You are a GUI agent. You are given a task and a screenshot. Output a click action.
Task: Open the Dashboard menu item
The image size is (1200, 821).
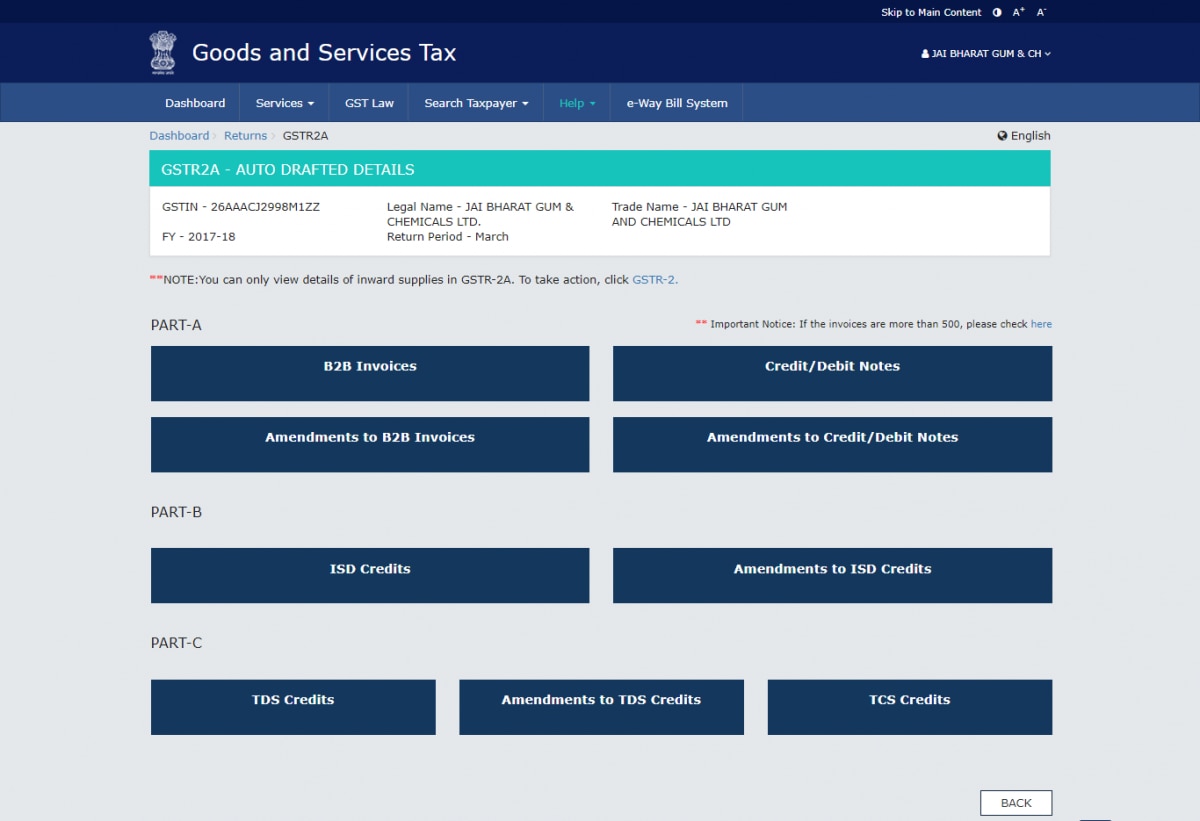(195, 103)
